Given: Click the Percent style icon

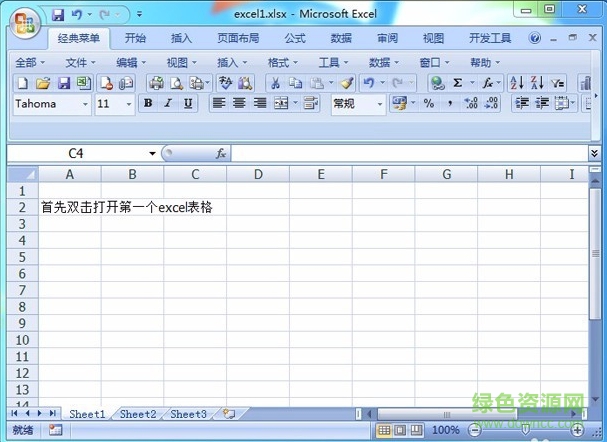Looking at the screenshot, I should click(429, 103).
